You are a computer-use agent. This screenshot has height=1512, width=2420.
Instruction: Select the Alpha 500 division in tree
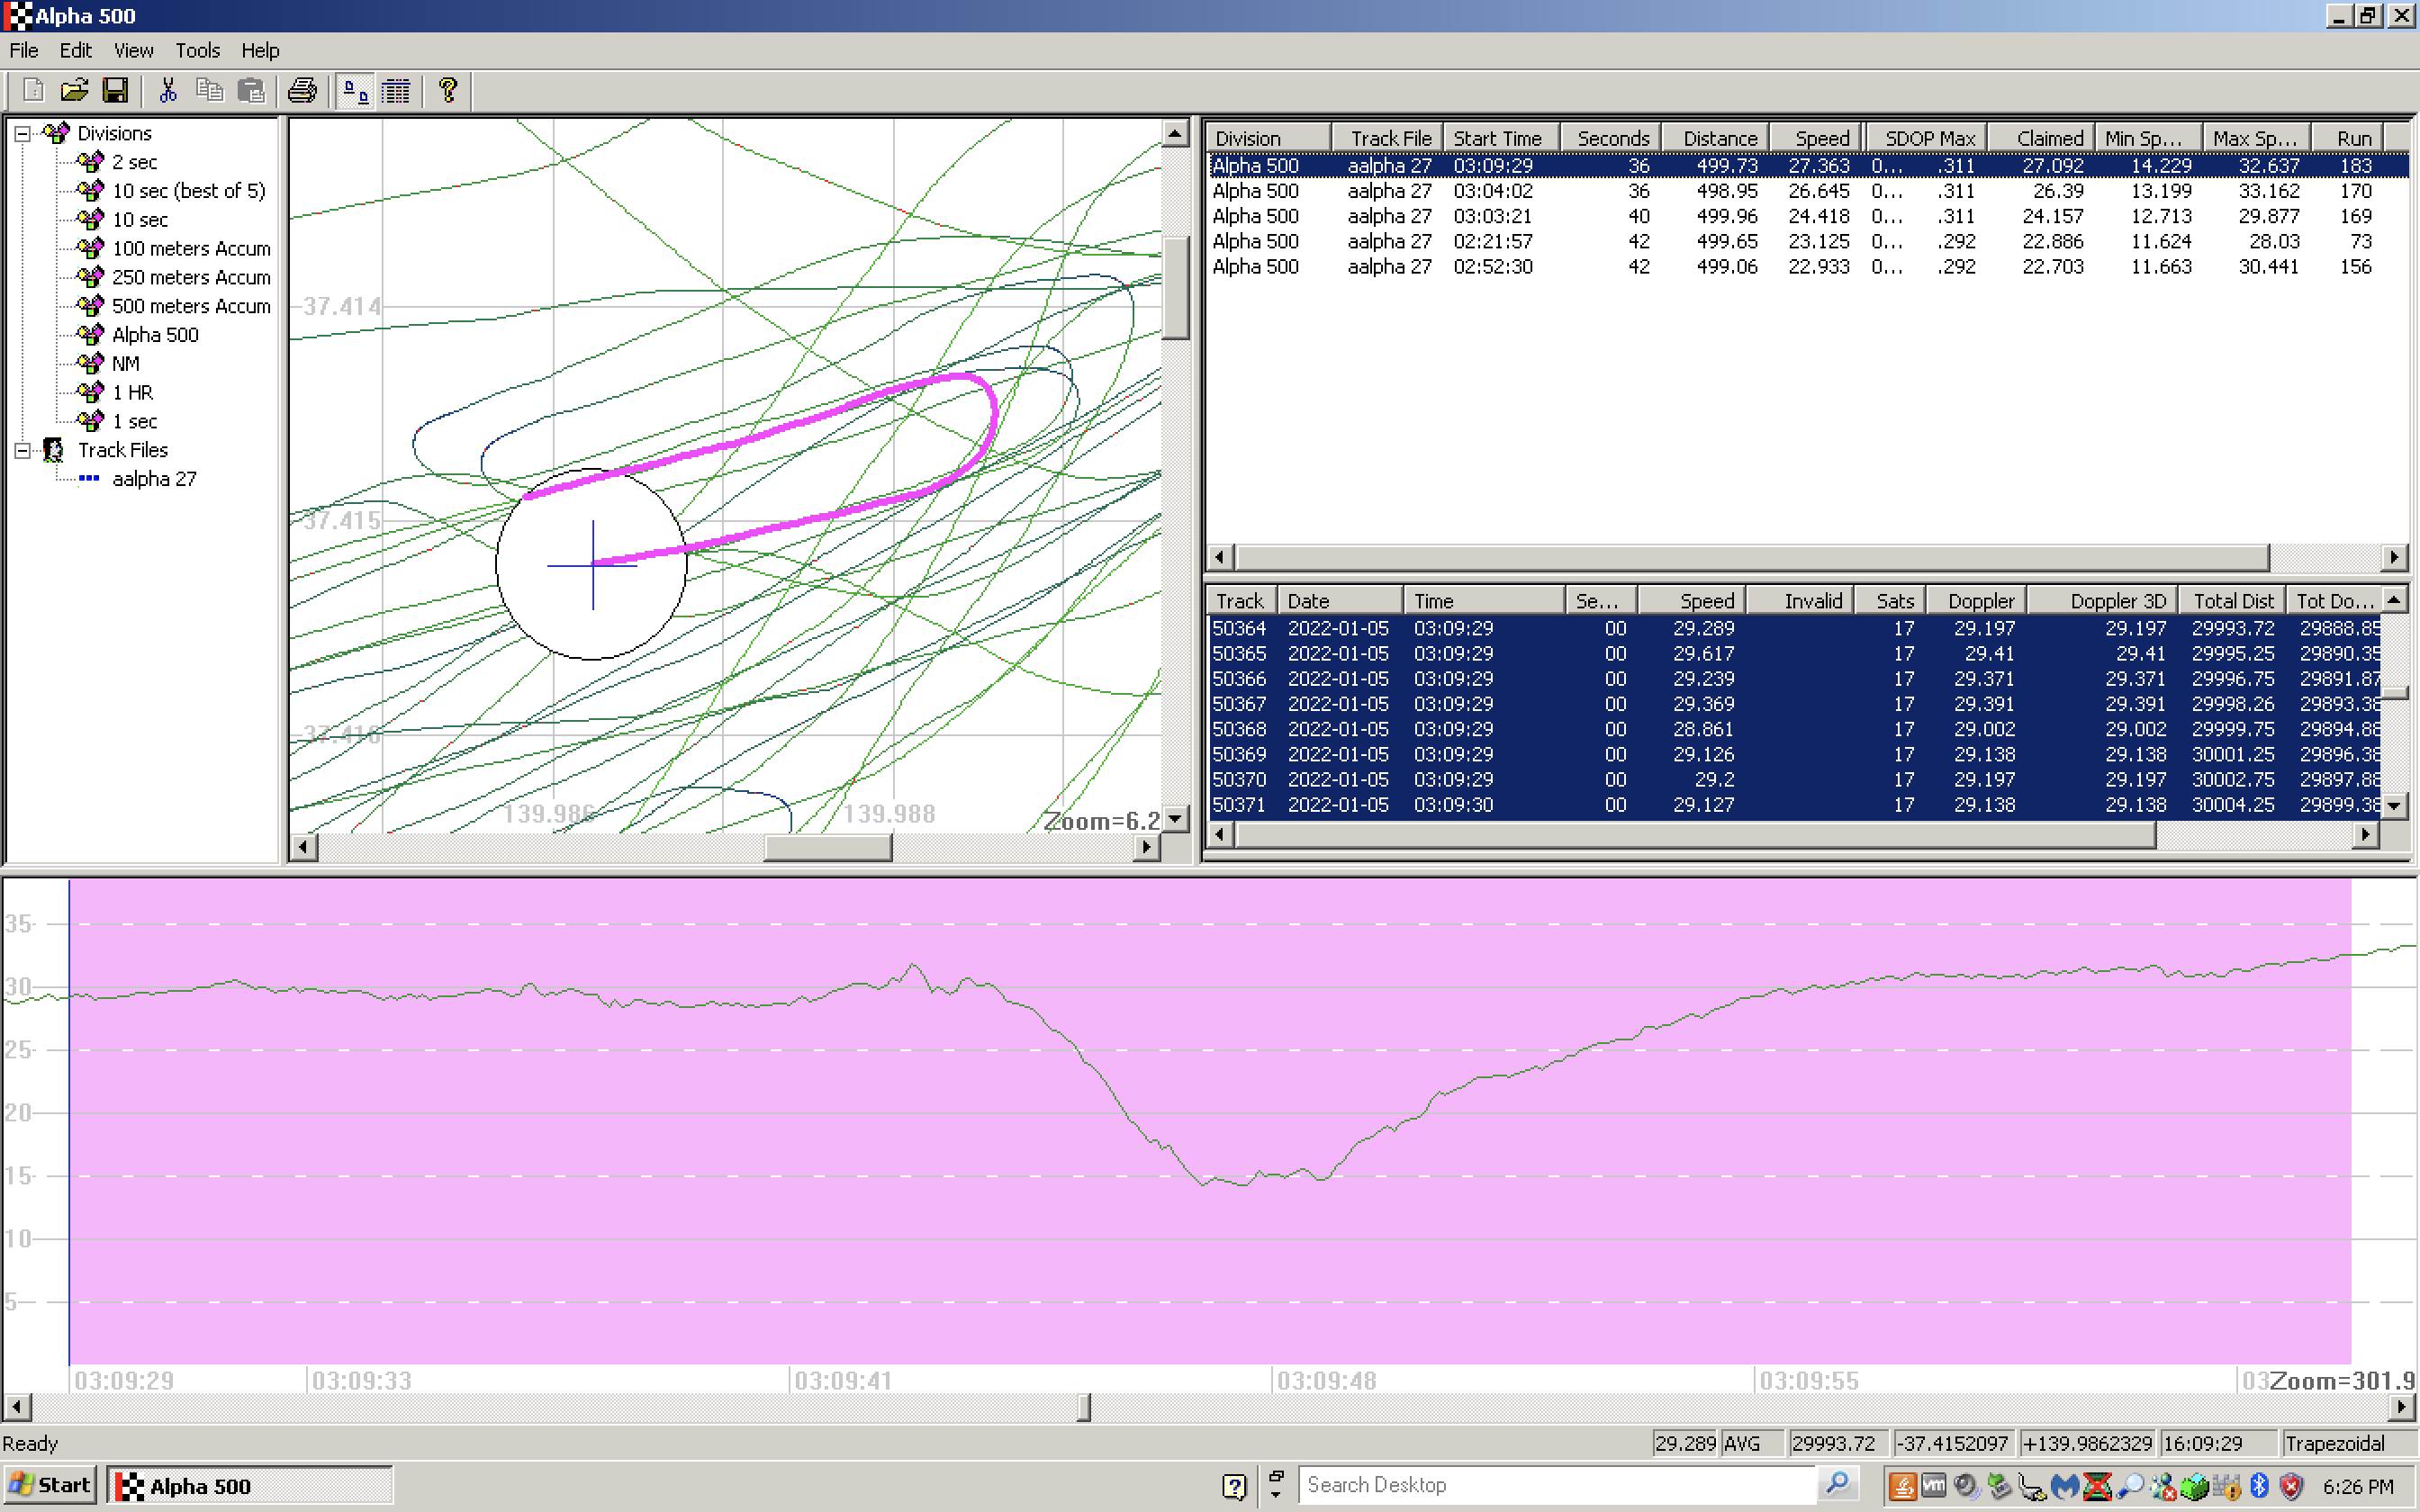click(155, 335)
